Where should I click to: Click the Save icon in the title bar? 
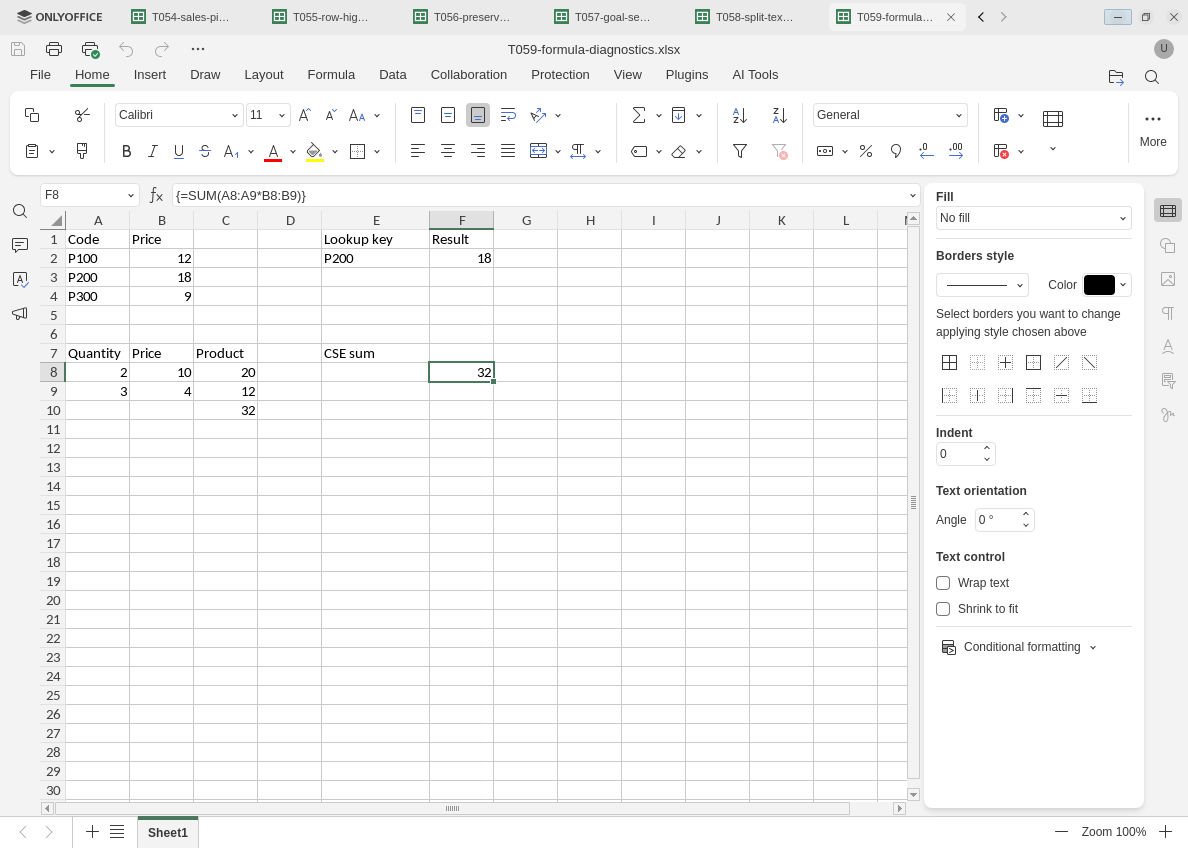pos(18,49)
